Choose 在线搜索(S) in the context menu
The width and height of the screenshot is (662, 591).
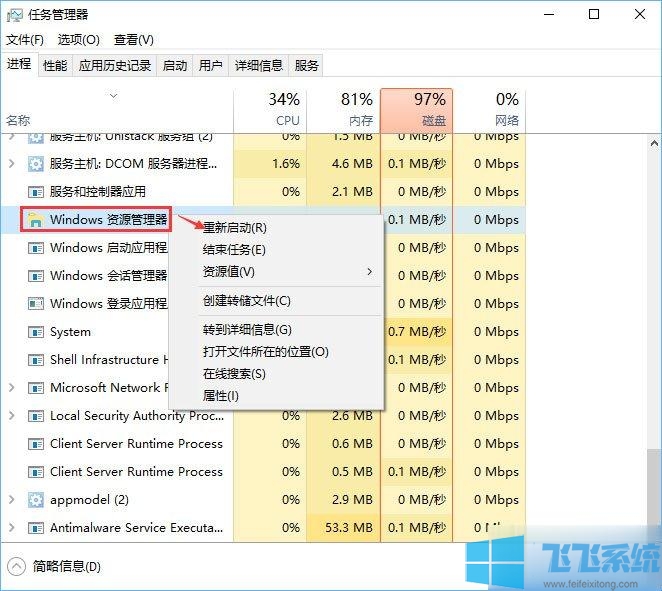pyautogui.click(x=276, y=374)
